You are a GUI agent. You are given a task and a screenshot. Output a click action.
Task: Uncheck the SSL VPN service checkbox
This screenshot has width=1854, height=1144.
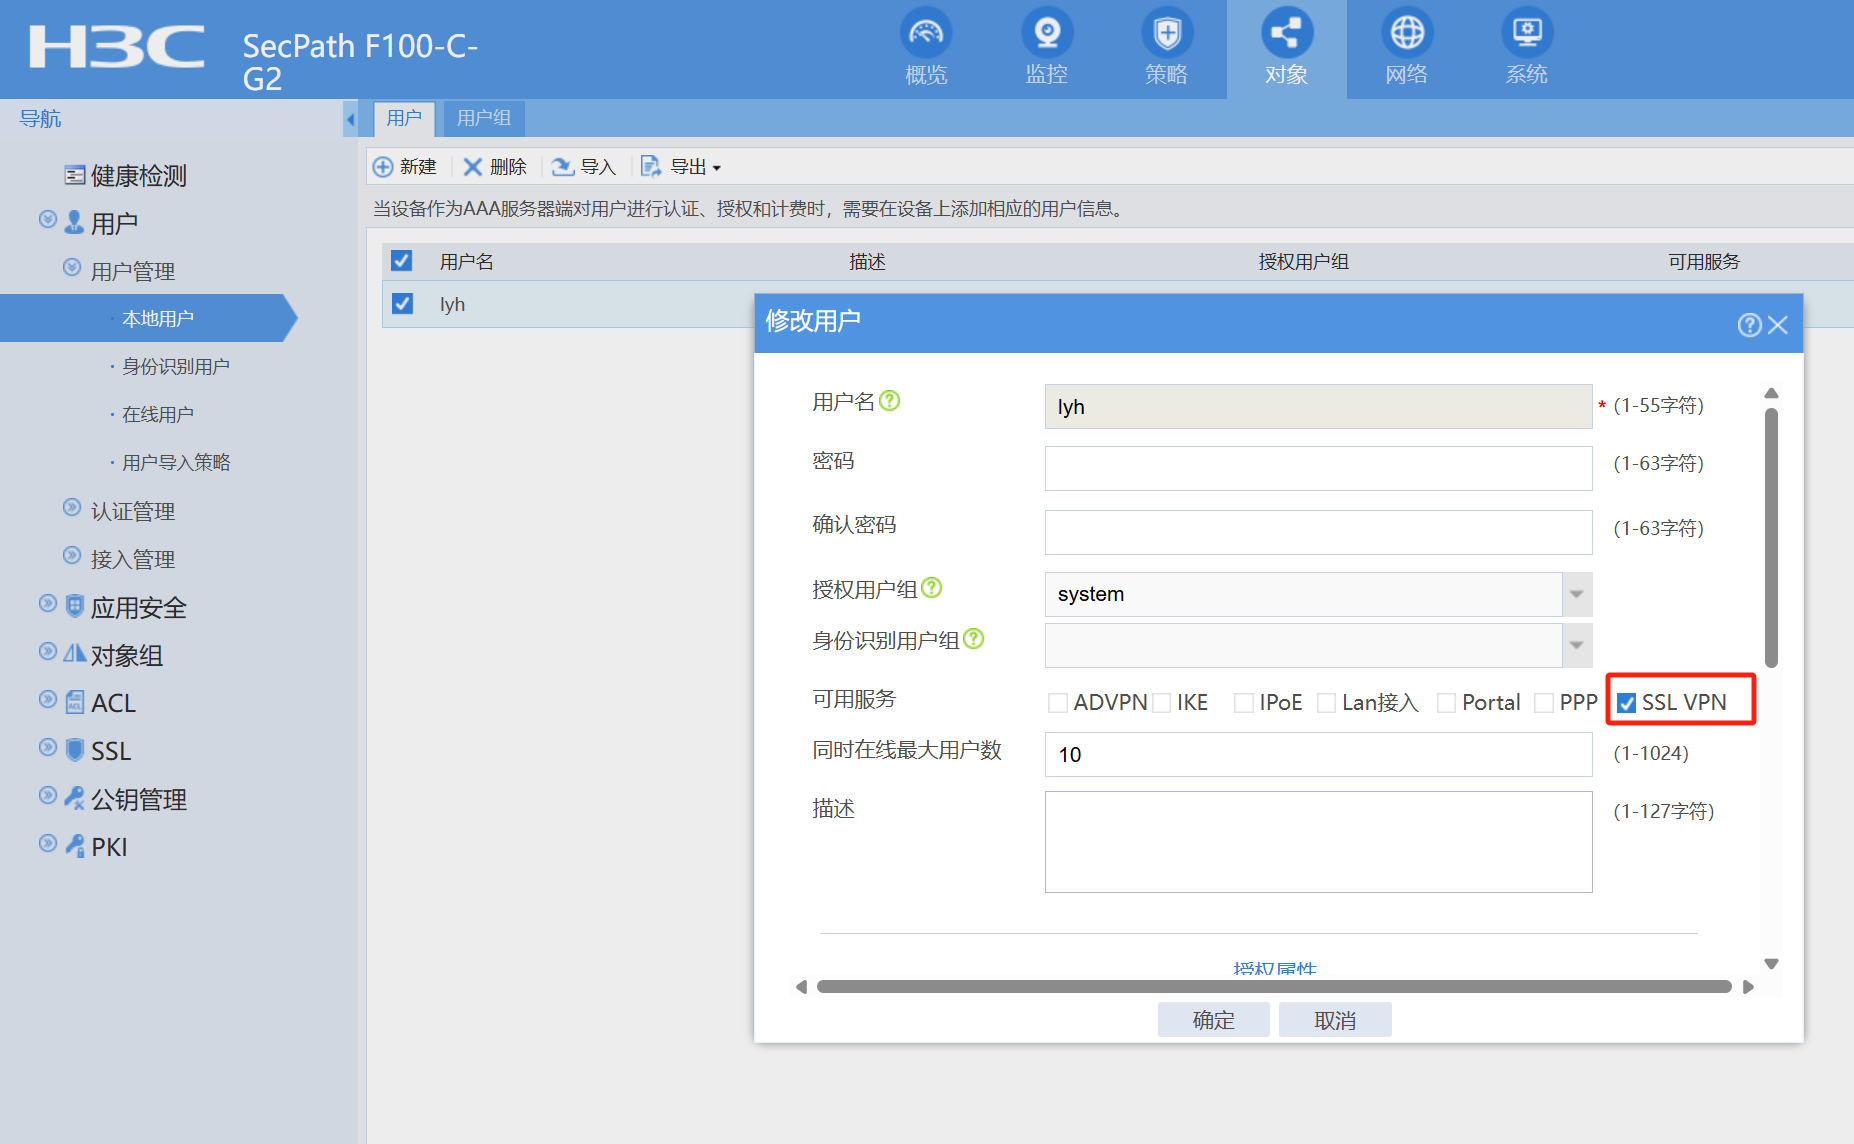point(1627,703)
